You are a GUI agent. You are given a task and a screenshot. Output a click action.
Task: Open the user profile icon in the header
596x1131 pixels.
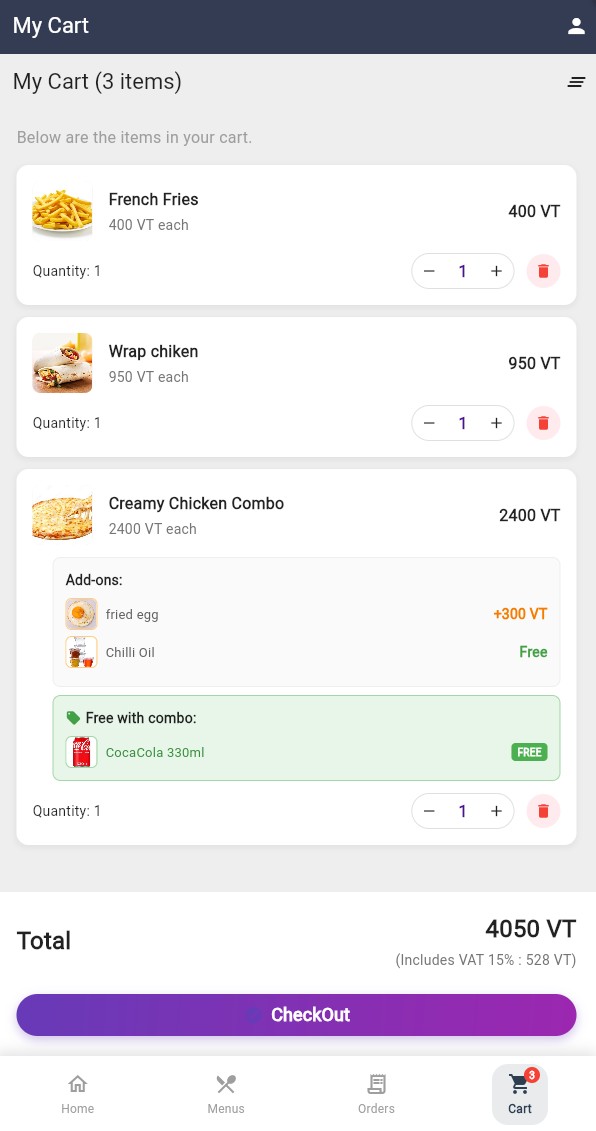point(577,26)
